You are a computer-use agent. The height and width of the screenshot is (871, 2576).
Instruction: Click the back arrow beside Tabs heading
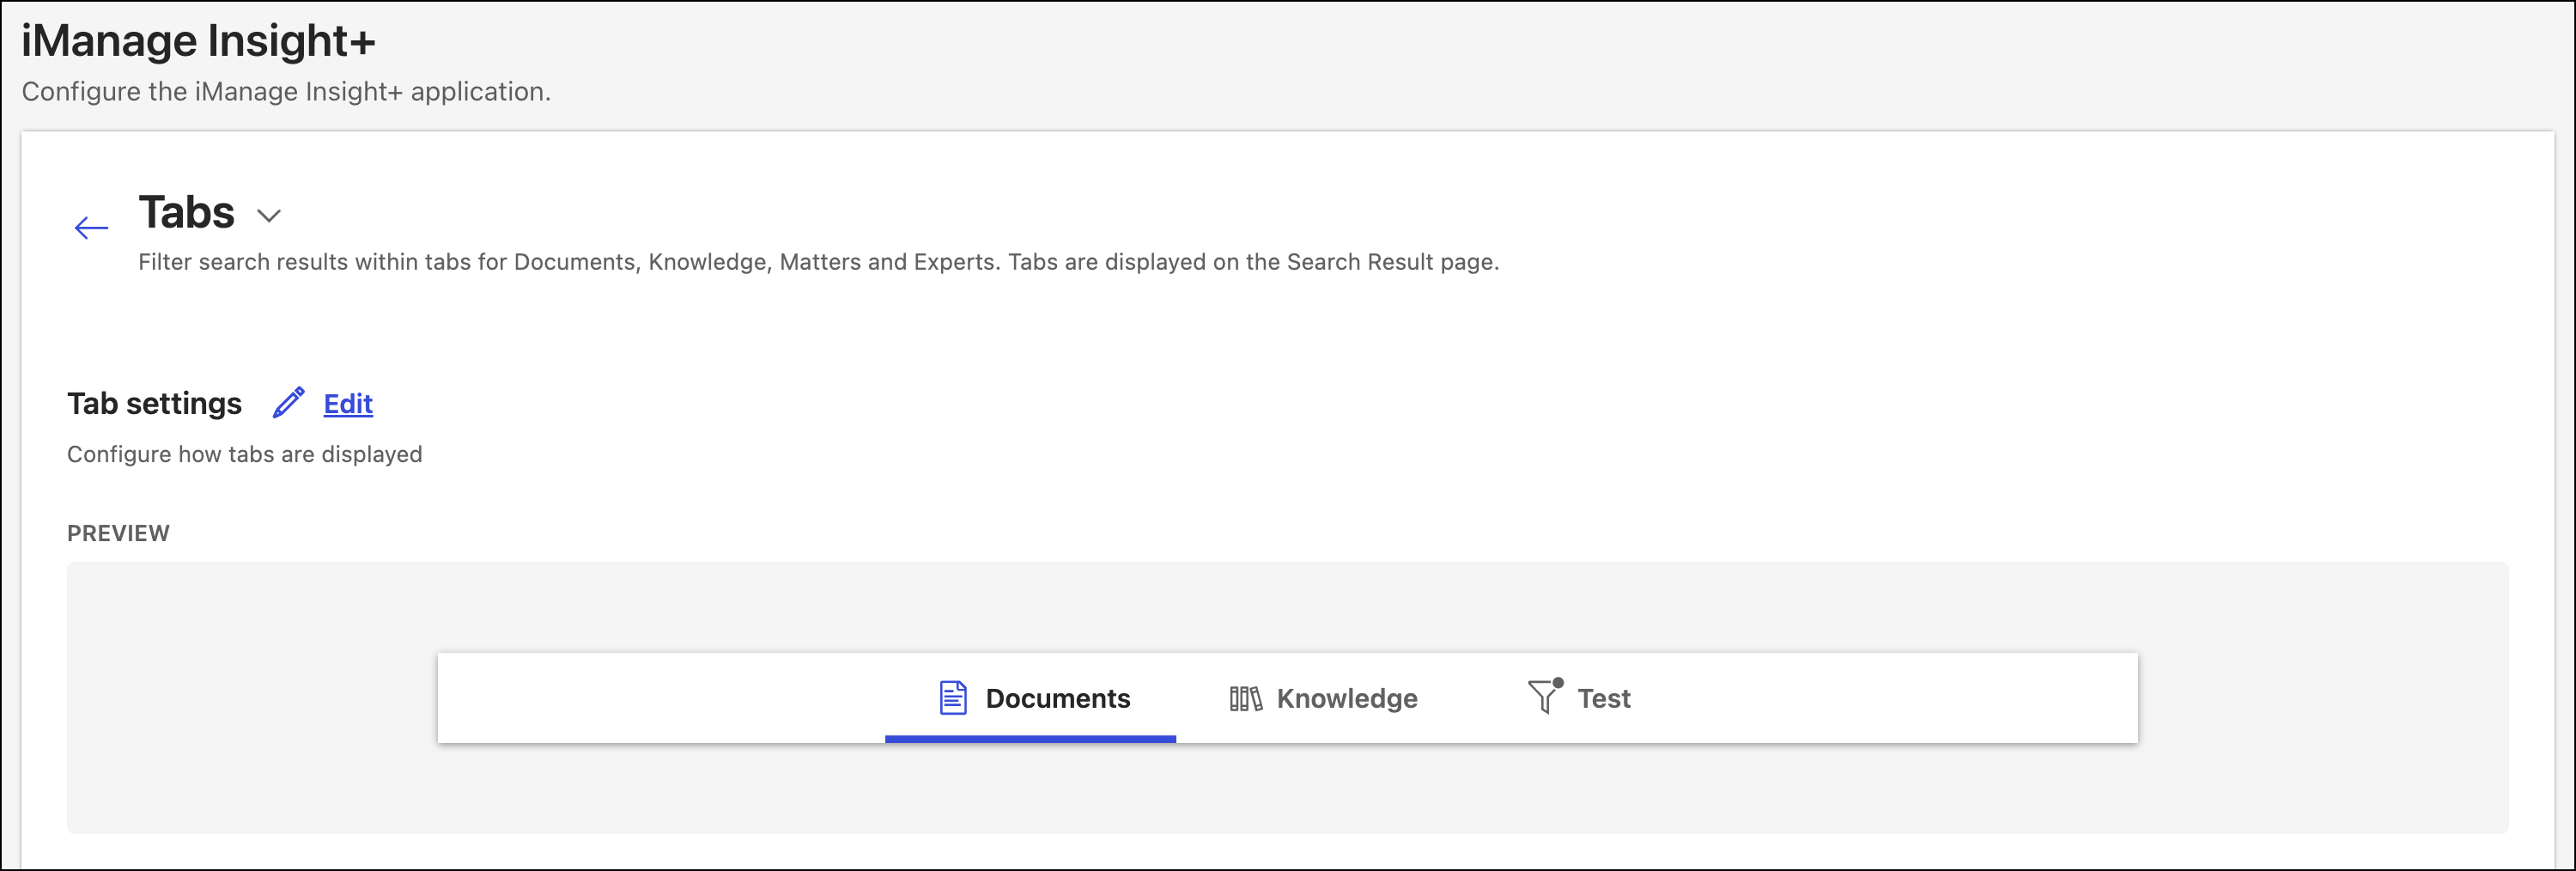coord(91,228)
